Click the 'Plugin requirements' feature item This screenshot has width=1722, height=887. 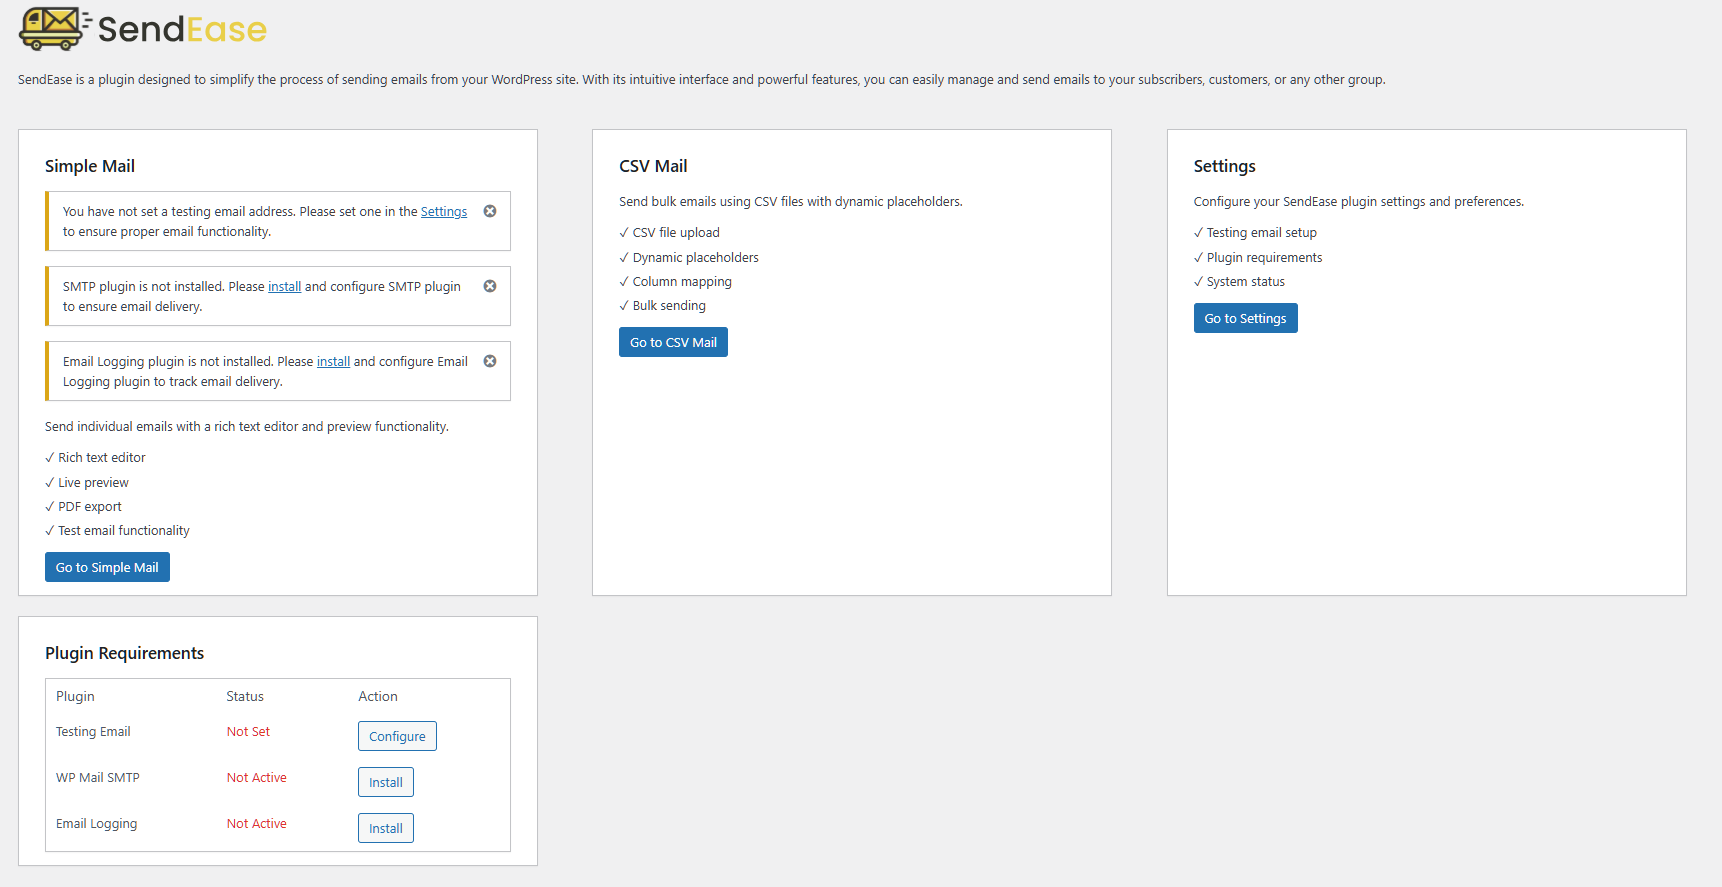pyautogui.click(x=1258, y=258)
